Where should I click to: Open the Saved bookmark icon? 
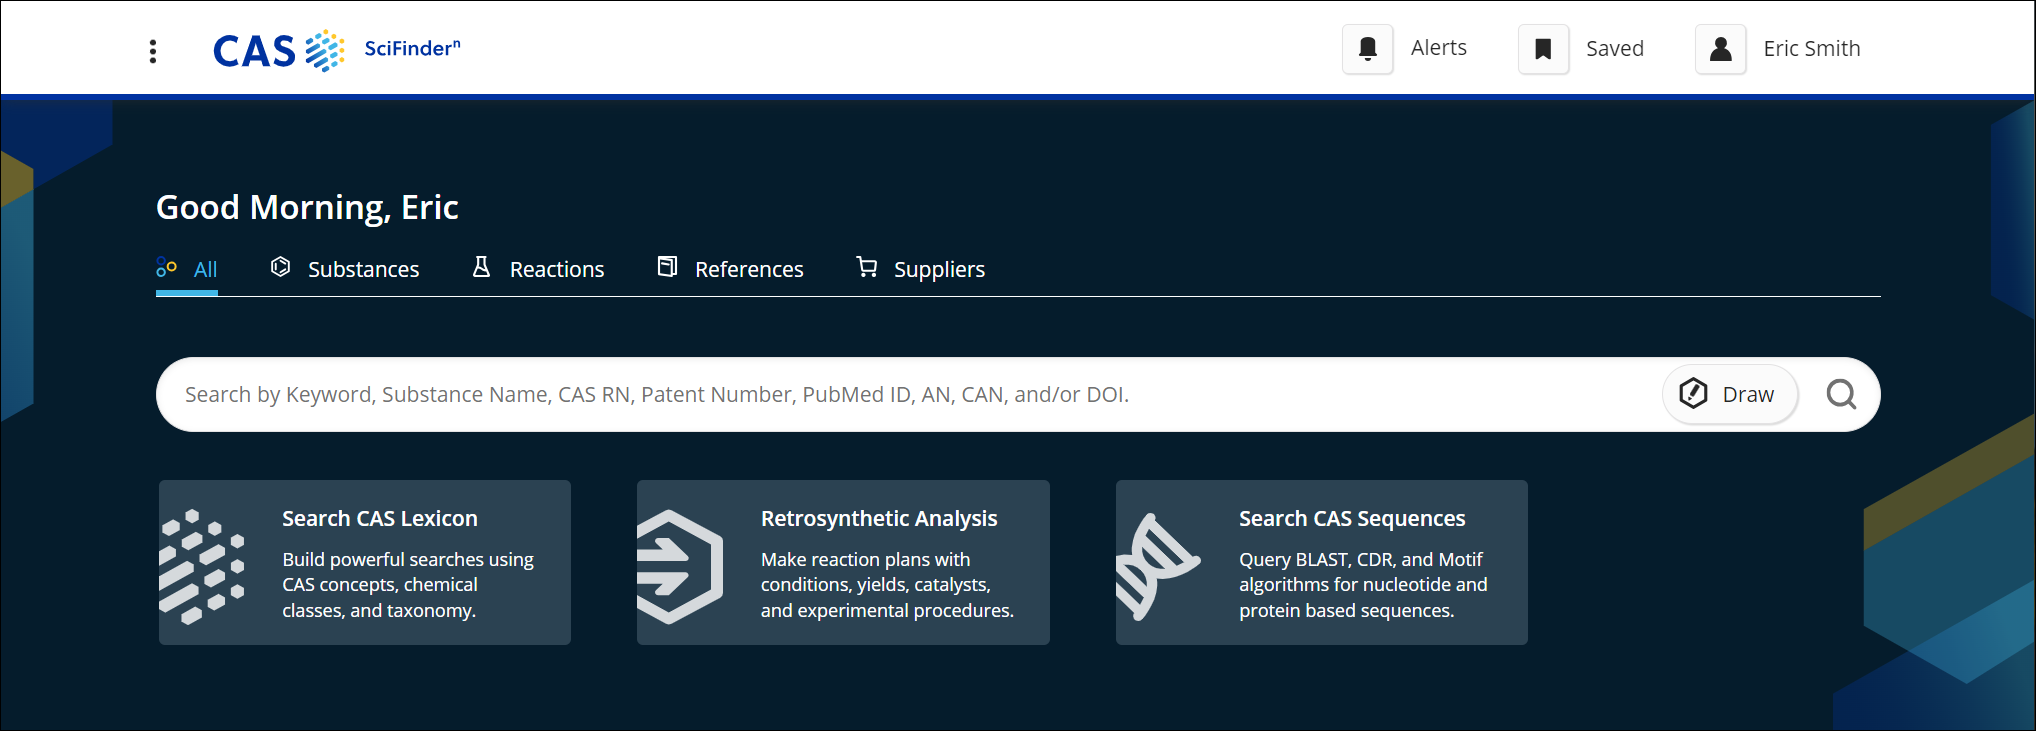coord(1544,49)
